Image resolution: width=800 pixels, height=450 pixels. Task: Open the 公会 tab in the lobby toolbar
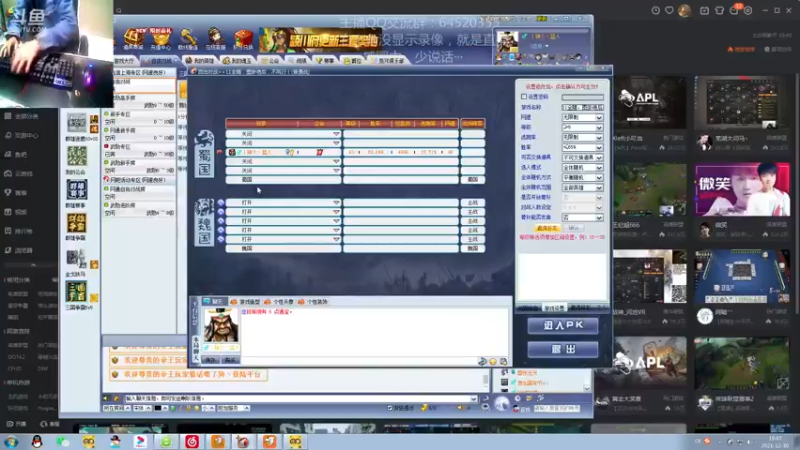tap(270, 61)
